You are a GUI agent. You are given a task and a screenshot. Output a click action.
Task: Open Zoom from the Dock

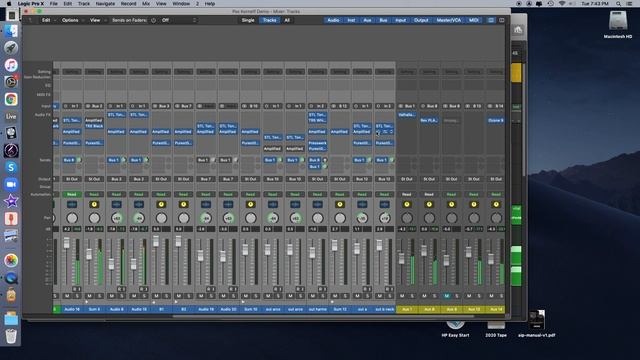click(x=11, y=184)
